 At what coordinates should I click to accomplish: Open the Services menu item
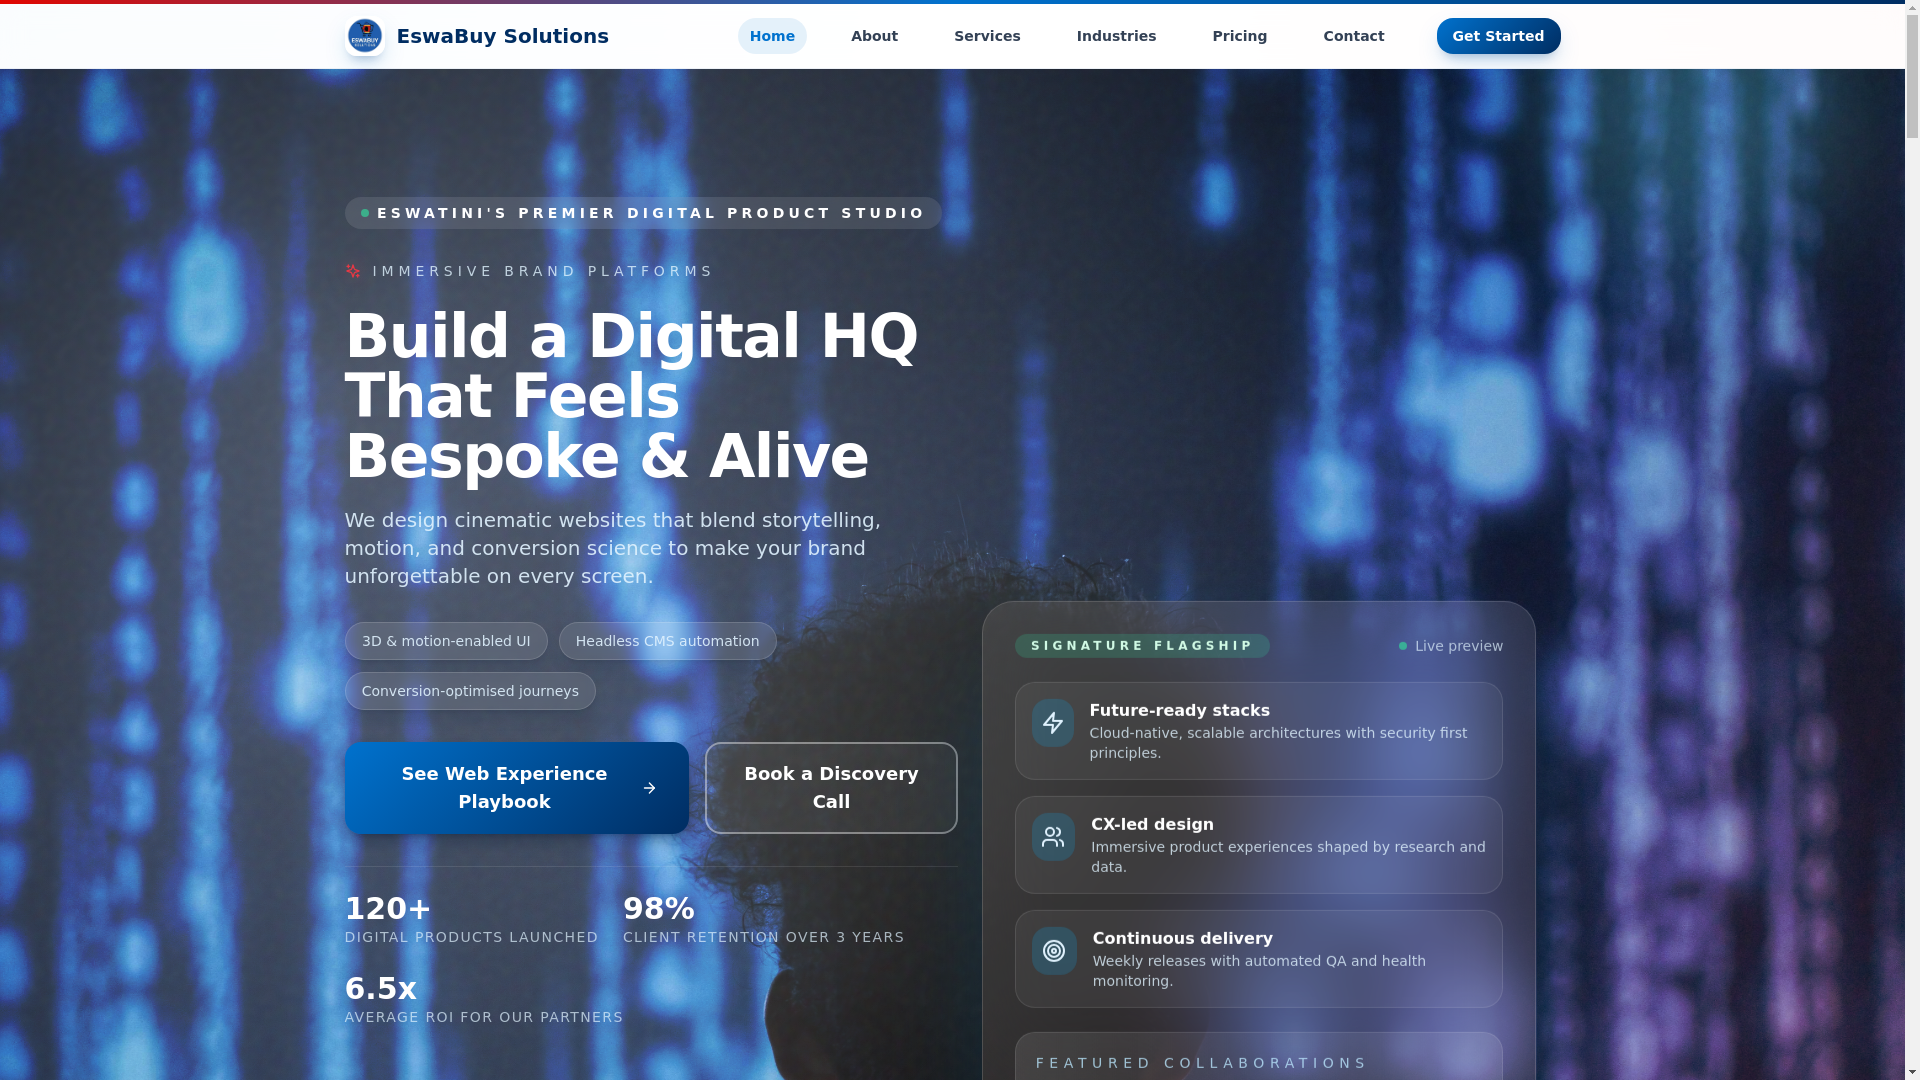tap(987, 36)
